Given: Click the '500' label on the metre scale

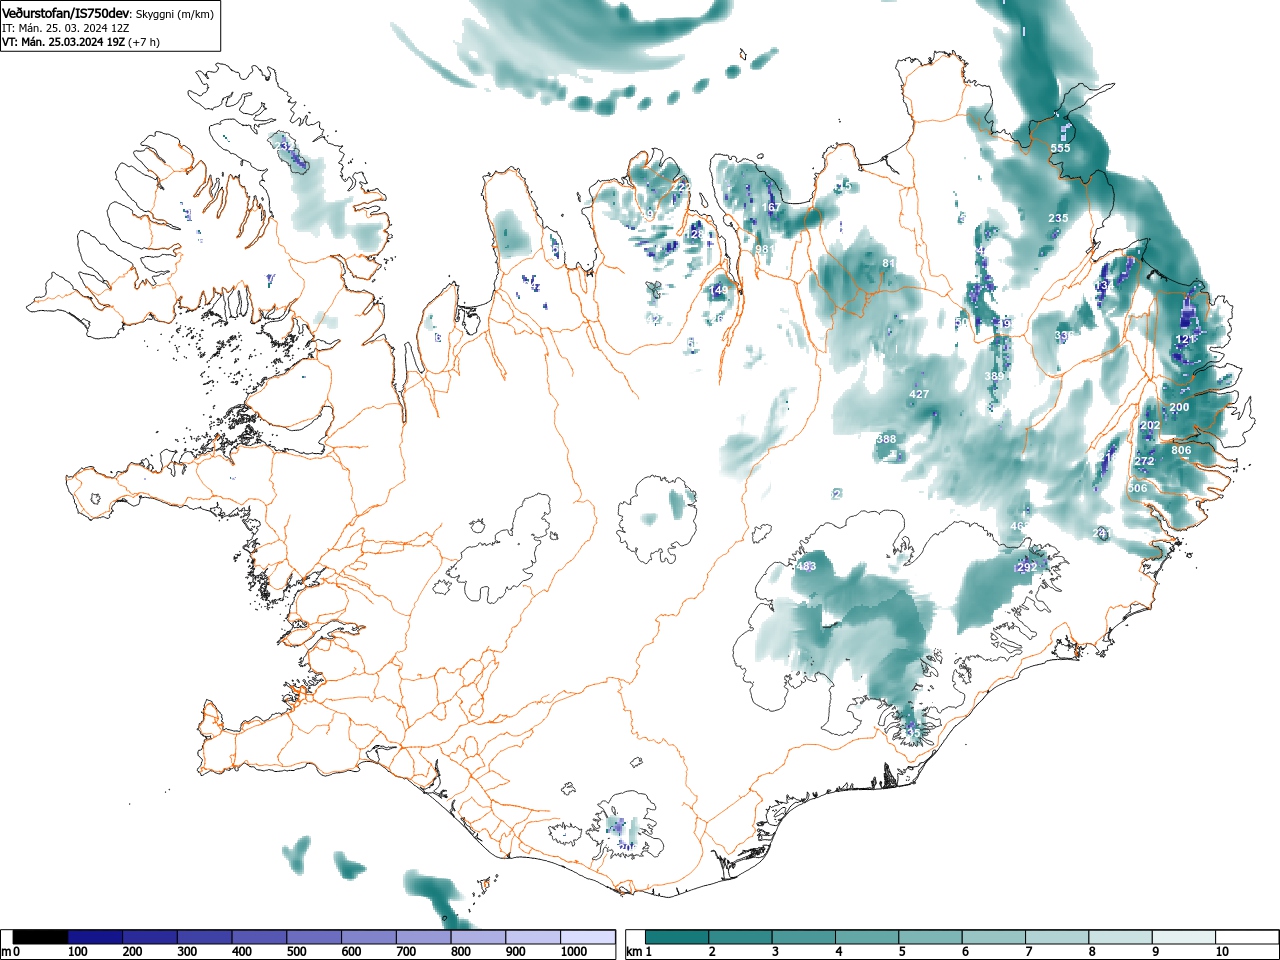Looking at the screenshot, I should pyautogui.click(x=296, y=952).
